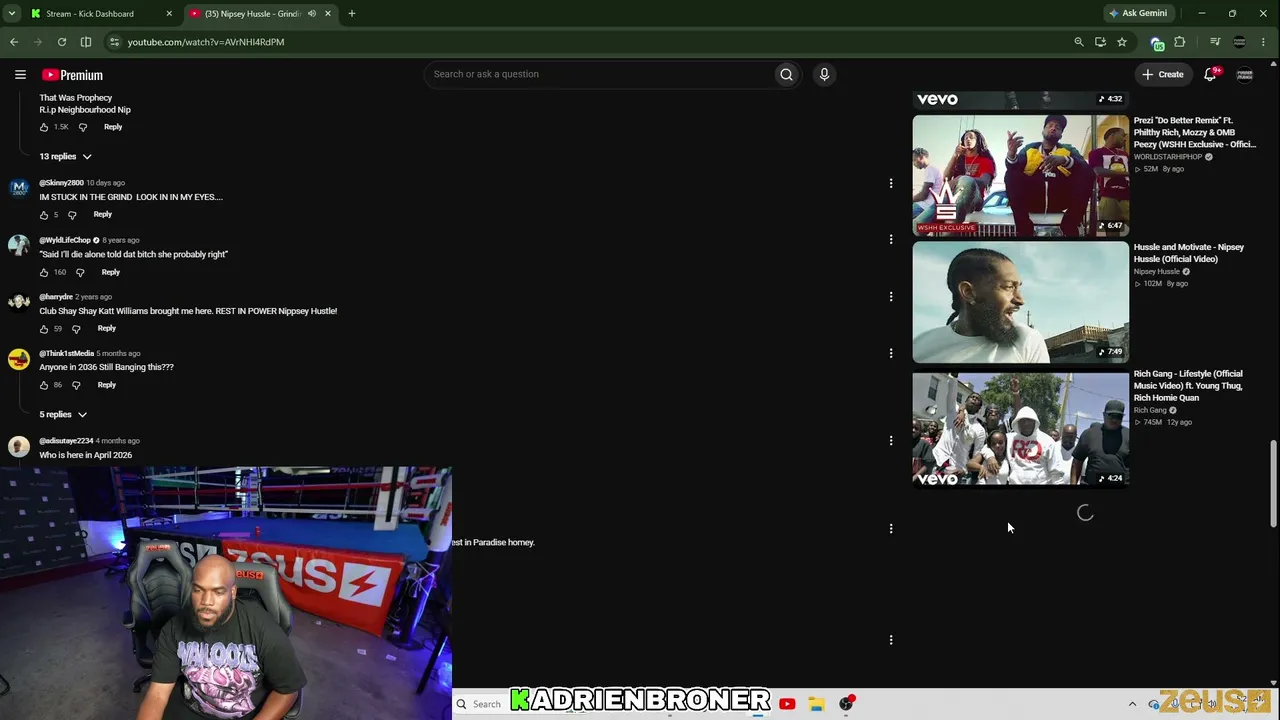
Task: Dislike the @WyldLifeChop comment
Action: (x=80, y=272)
